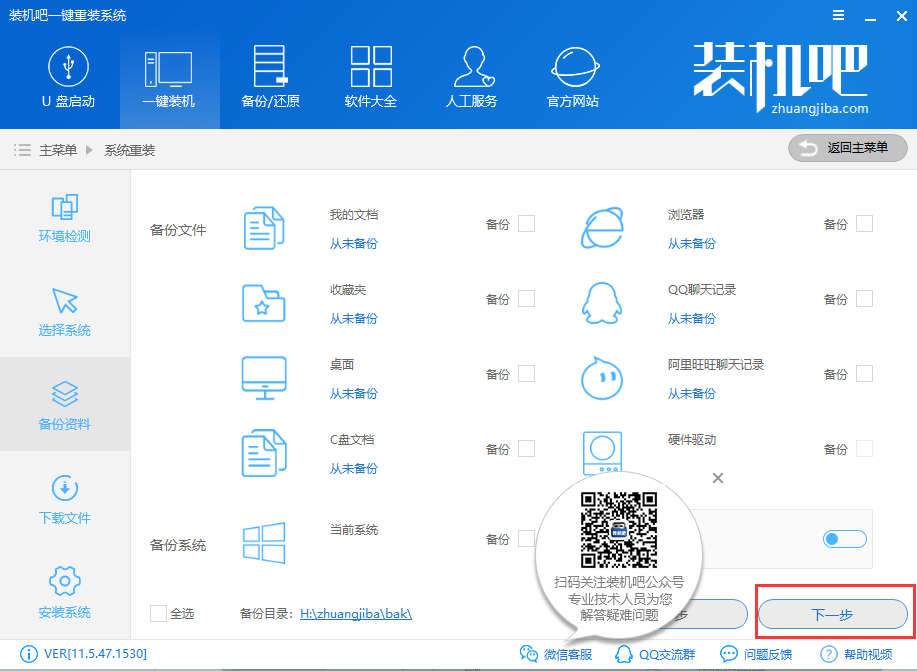This screenshot has width=917, height=671.
Task: Click the QQ聊天记录 penguin icon
Action: point(602,303)
